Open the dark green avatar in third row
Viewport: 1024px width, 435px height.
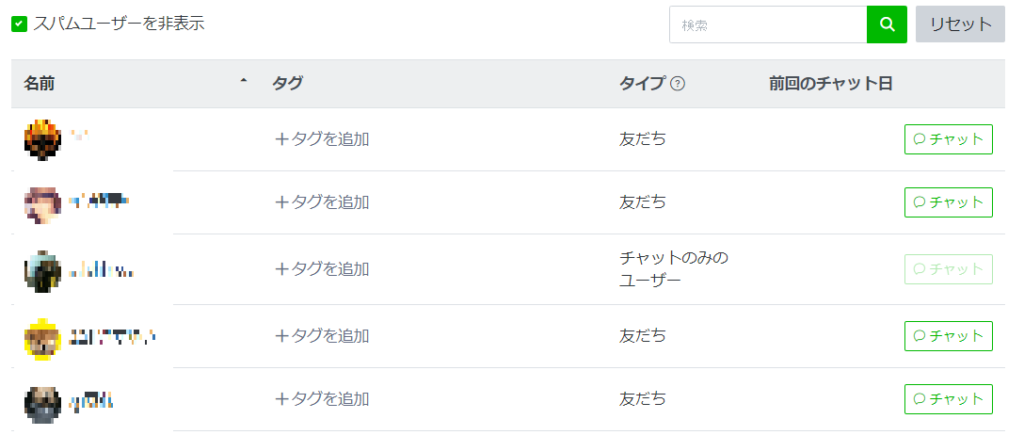point(42,270)
